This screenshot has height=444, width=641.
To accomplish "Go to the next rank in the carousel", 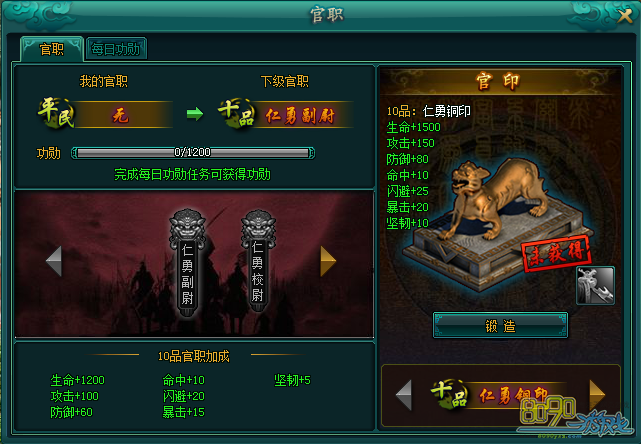I will pos(327,261).
